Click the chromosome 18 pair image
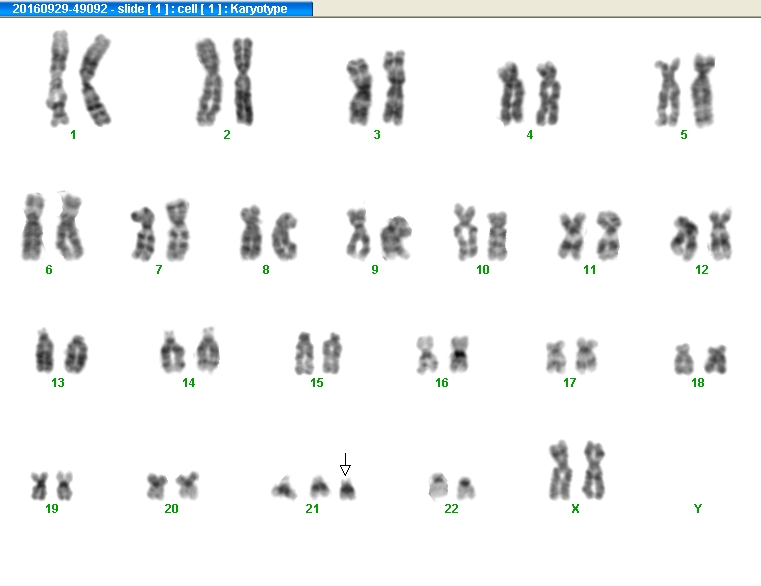 click(700, 359)
